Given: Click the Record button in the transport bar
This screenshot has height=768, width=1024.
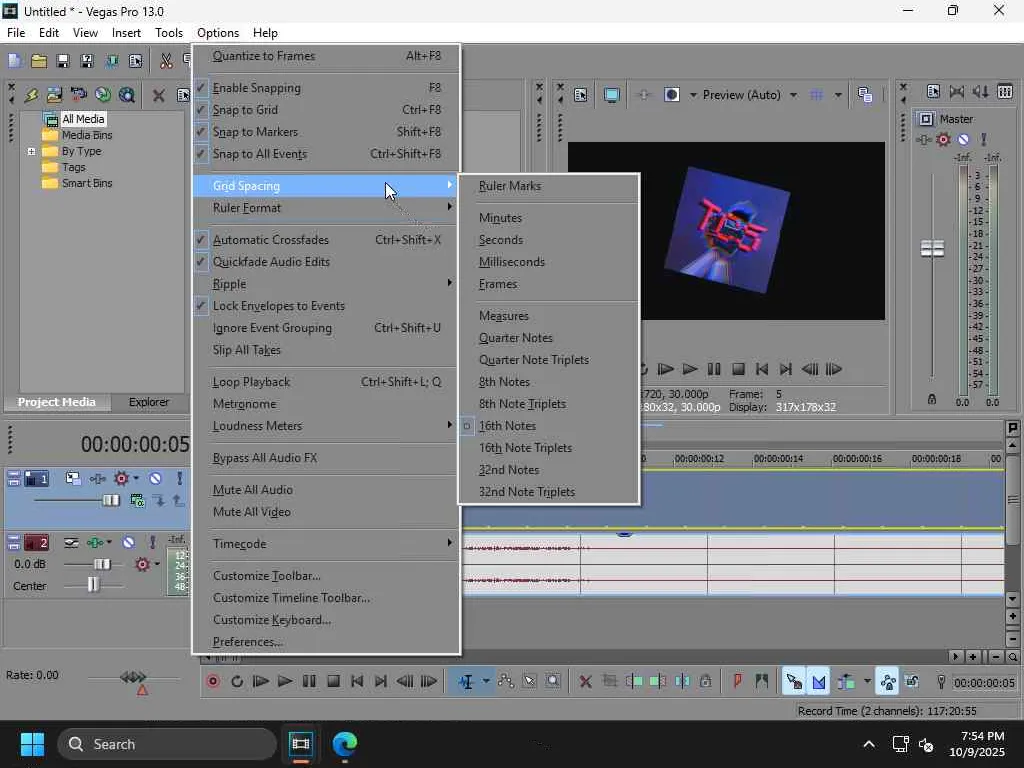Looking at the screenshot, I should pyautogui.click(x=213, y=682).
